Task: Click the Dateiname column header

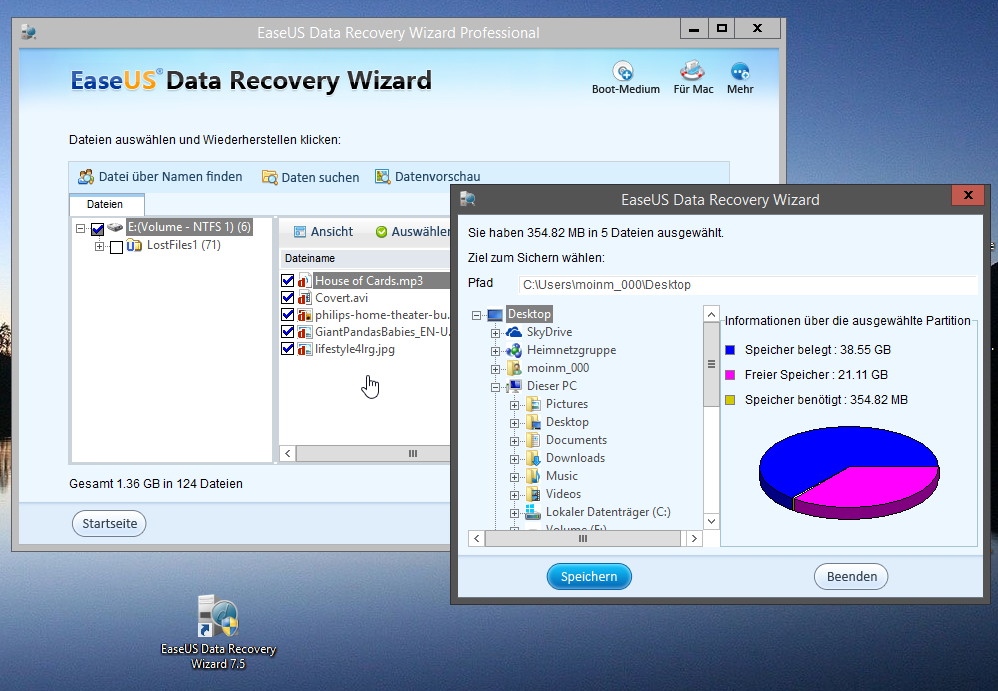Action: (365, 258)
